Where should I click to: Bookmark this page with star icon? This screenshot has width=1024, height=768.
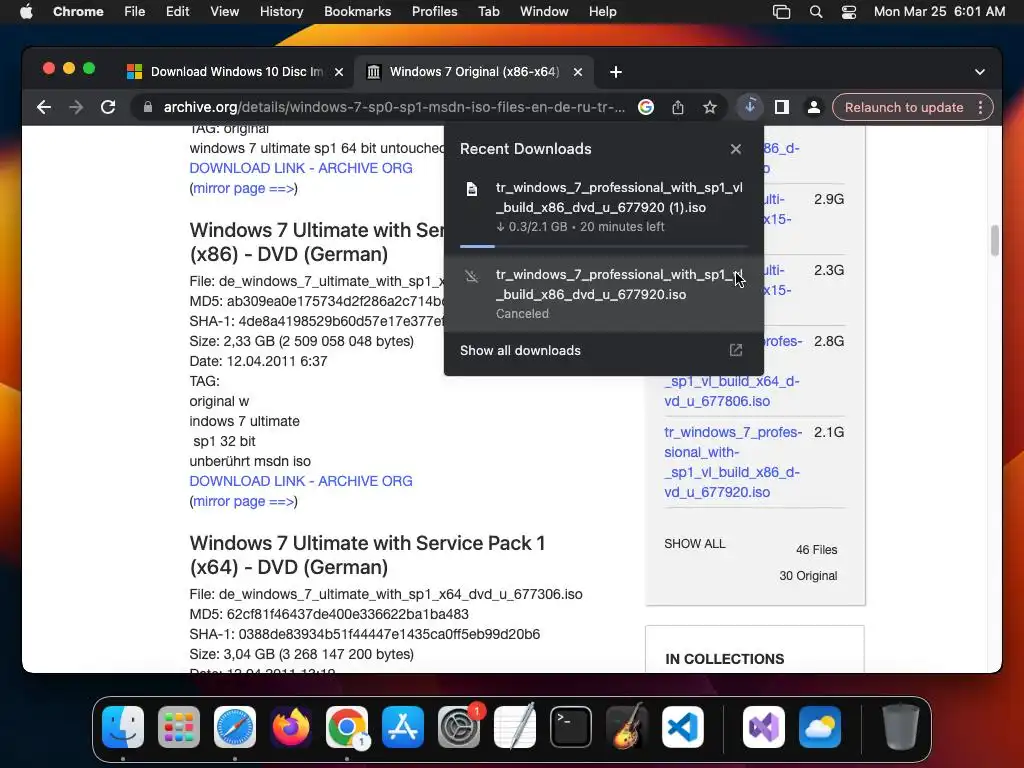(x=710, y=107)
